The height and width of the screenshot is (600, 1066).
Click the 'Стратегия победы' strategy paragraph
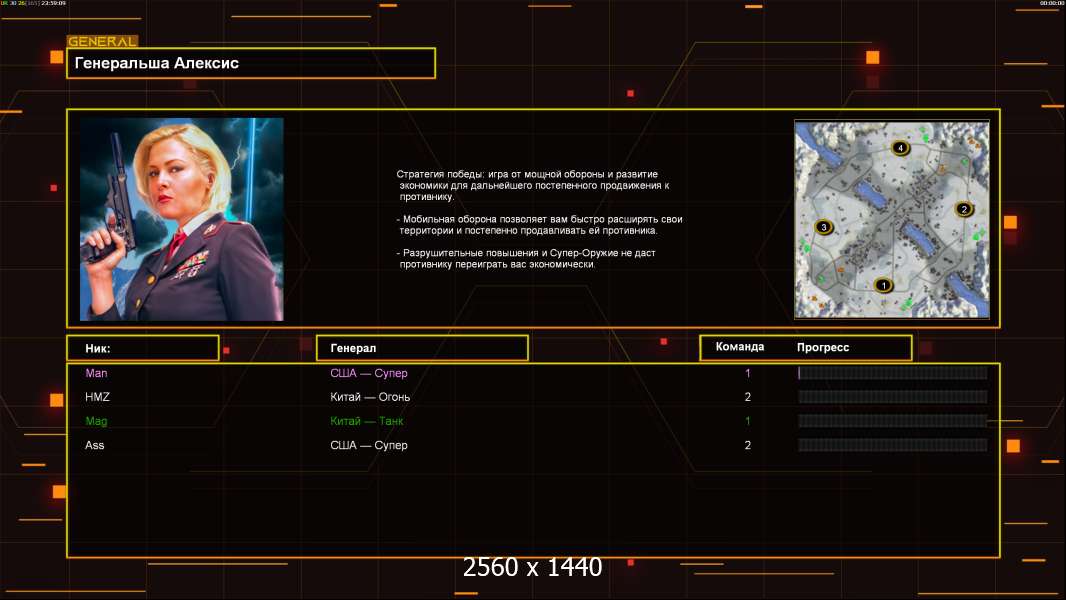click(x=533, y=186)
